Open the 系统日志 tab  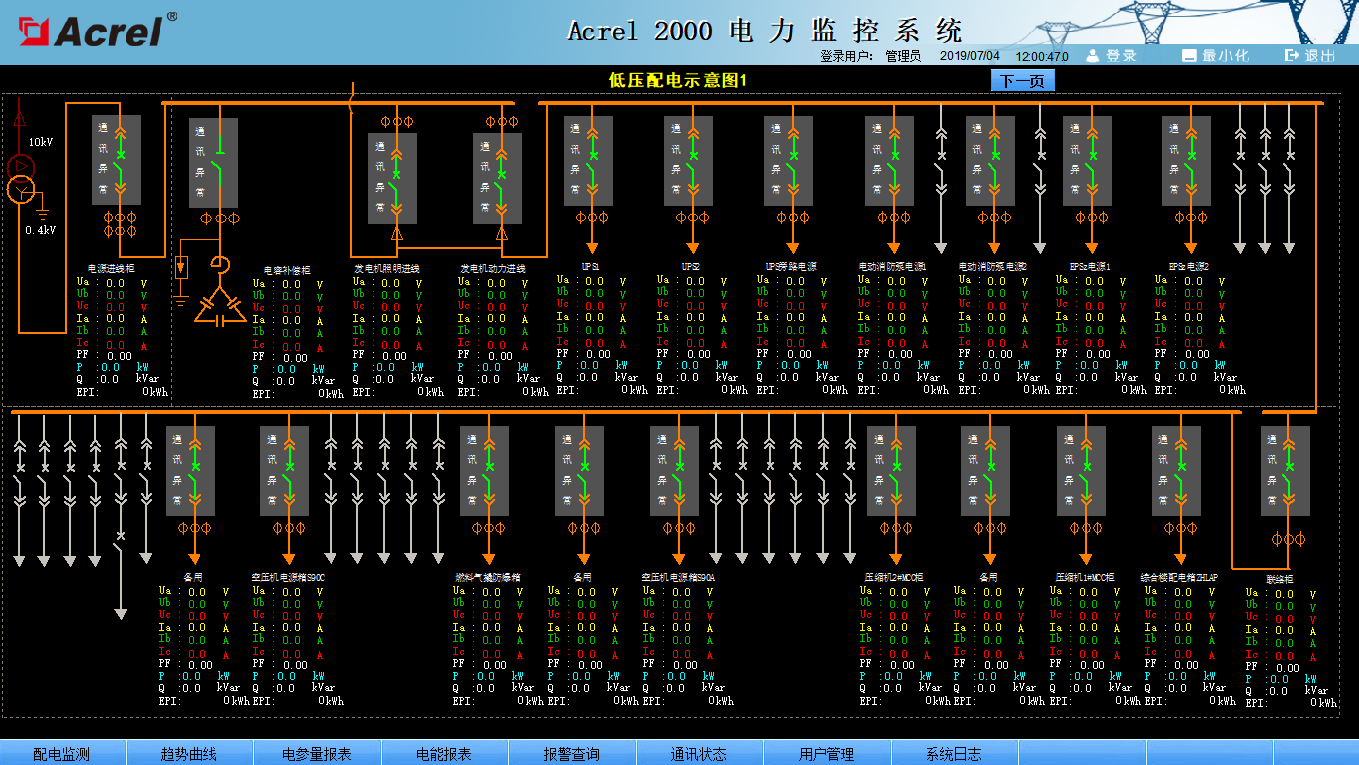click(954, 753)
